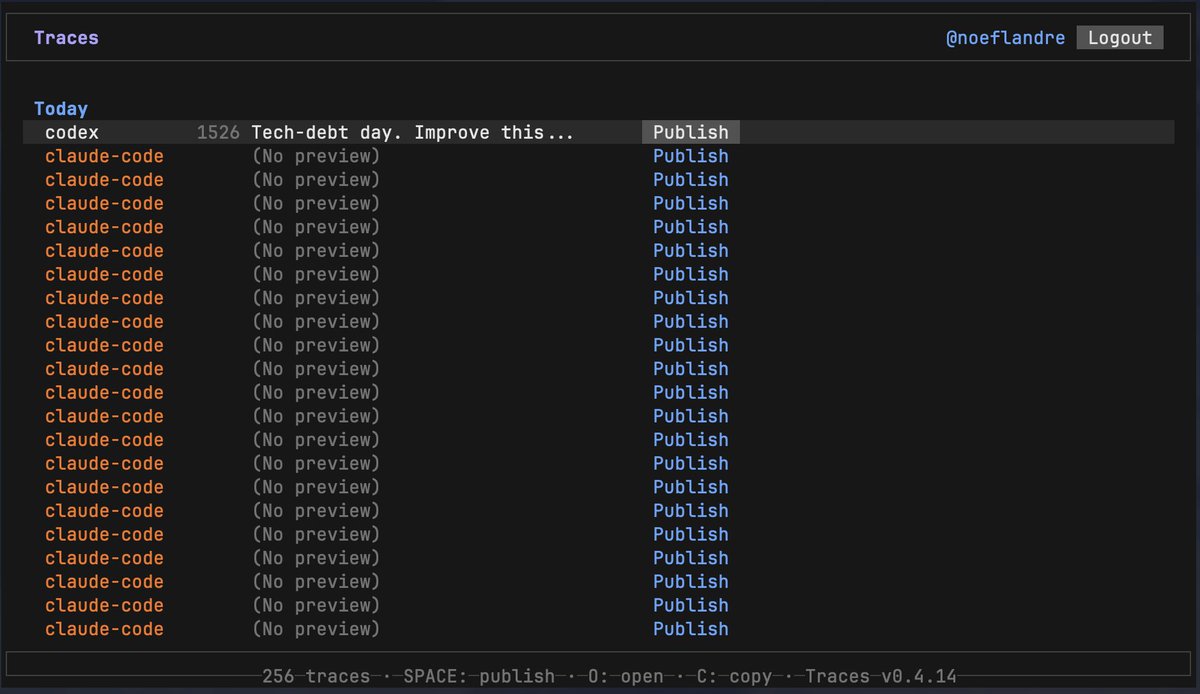Click the 1526 message count
This screenshot has width=1200, height=694.
tap(218, 132)
